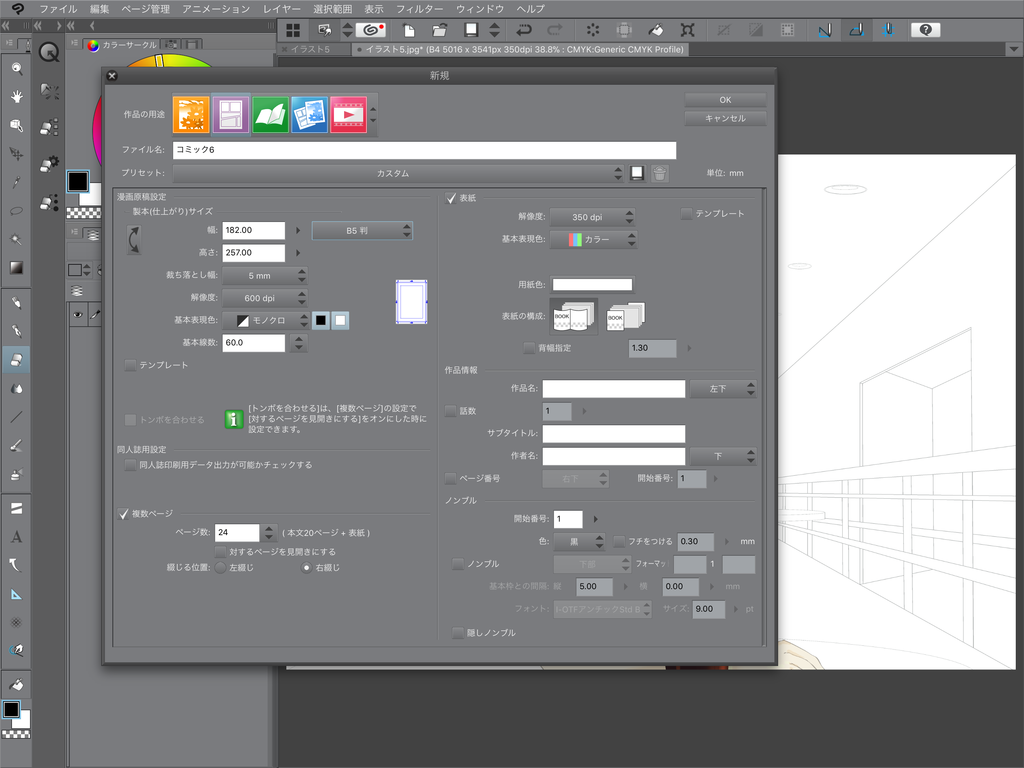This screenshot has height=768, width=1024.
Task: Choose the green book Show all comic settings icon
Action: [270, 114]
